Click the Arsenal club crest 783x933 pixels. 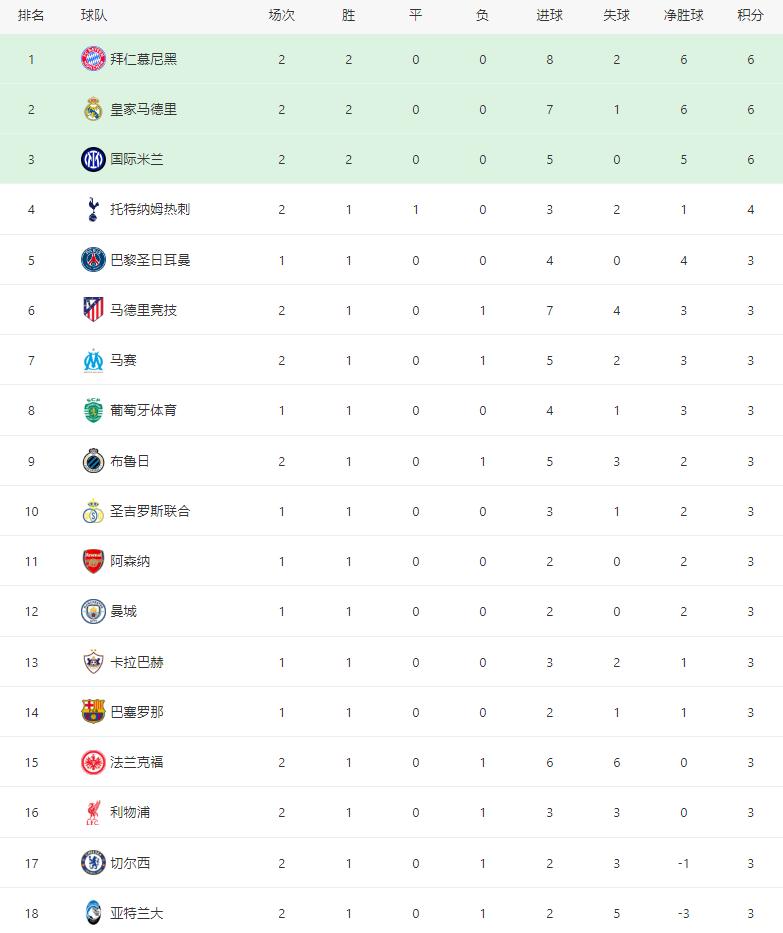click(93, 561)
